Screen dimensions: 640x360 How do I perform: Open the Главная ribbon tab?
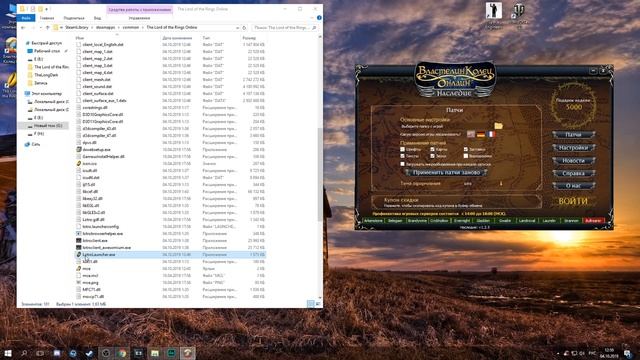47,18
